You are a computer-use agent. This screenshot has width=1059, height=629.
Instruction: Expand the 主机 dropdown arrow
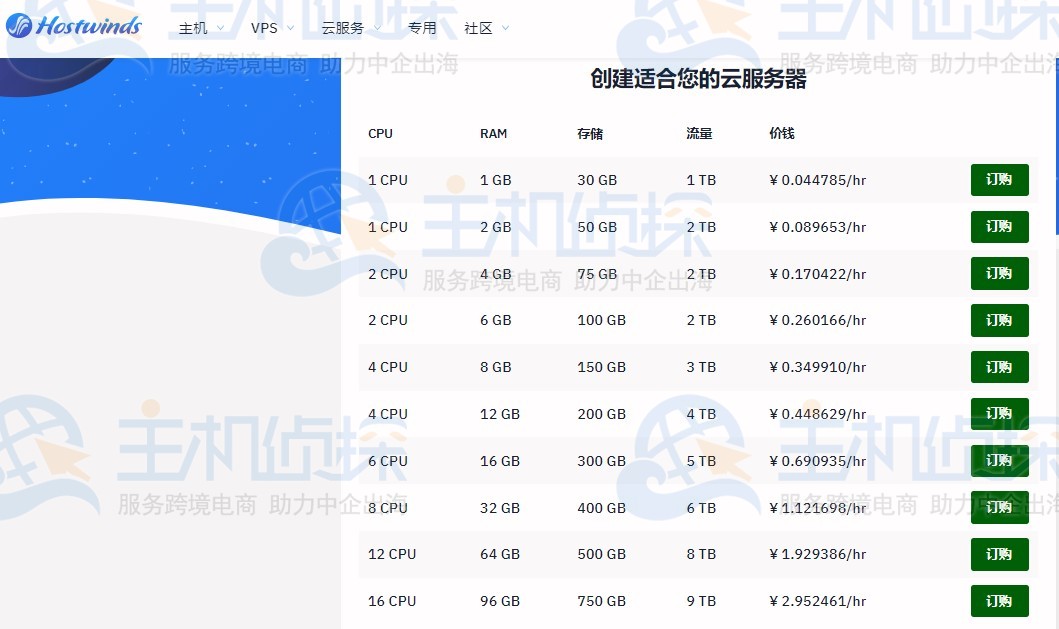(x=219, y=29)
